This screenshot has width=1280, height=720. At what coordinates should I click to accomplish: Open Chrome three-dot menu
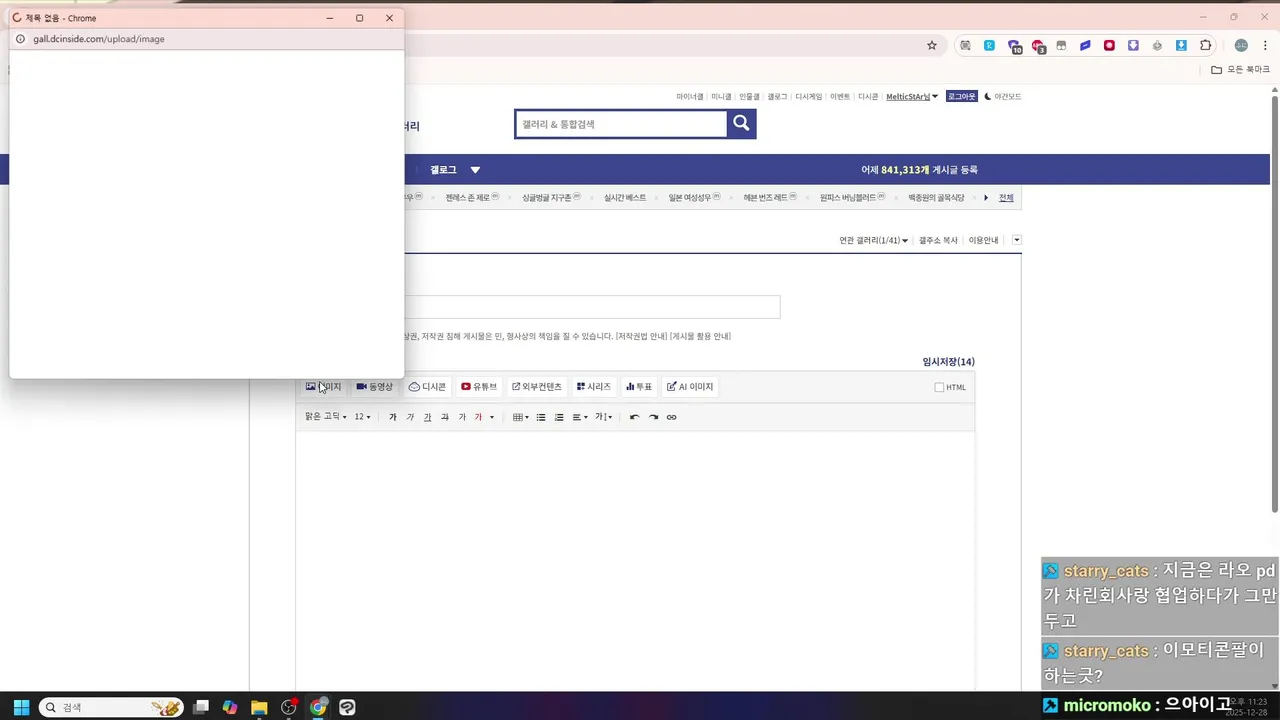(x=1265, y=45)
